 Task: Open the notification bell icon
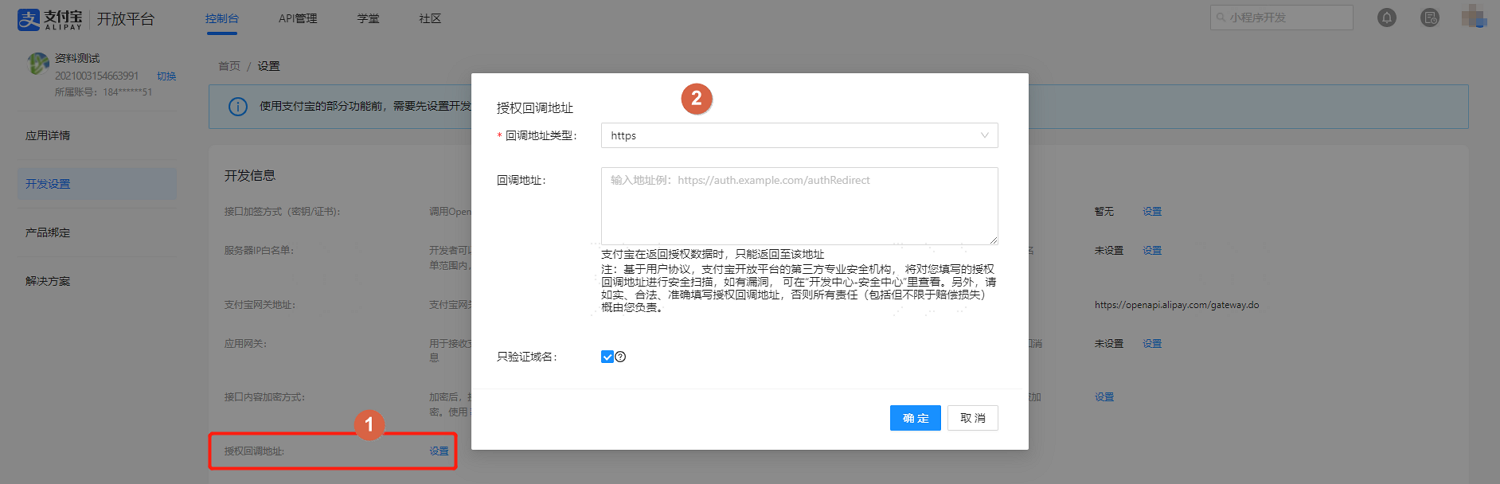1387,18
